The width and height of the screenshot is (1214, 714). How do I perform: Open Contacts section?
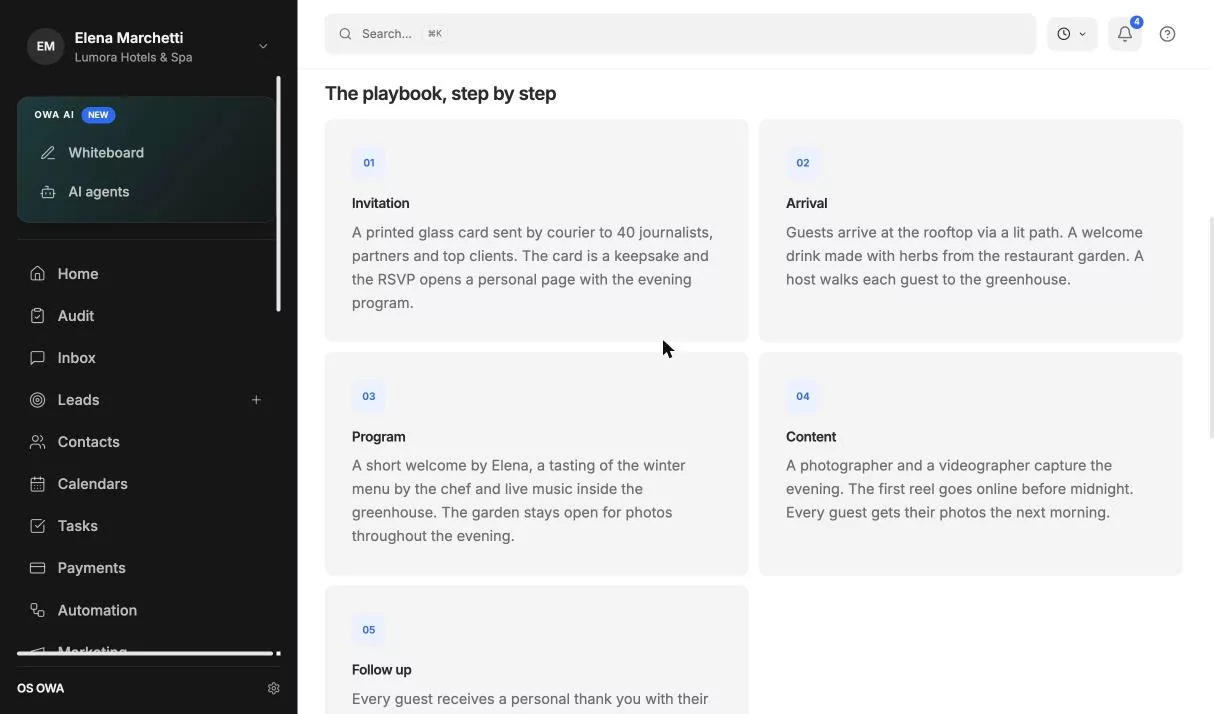pos(89,442)
